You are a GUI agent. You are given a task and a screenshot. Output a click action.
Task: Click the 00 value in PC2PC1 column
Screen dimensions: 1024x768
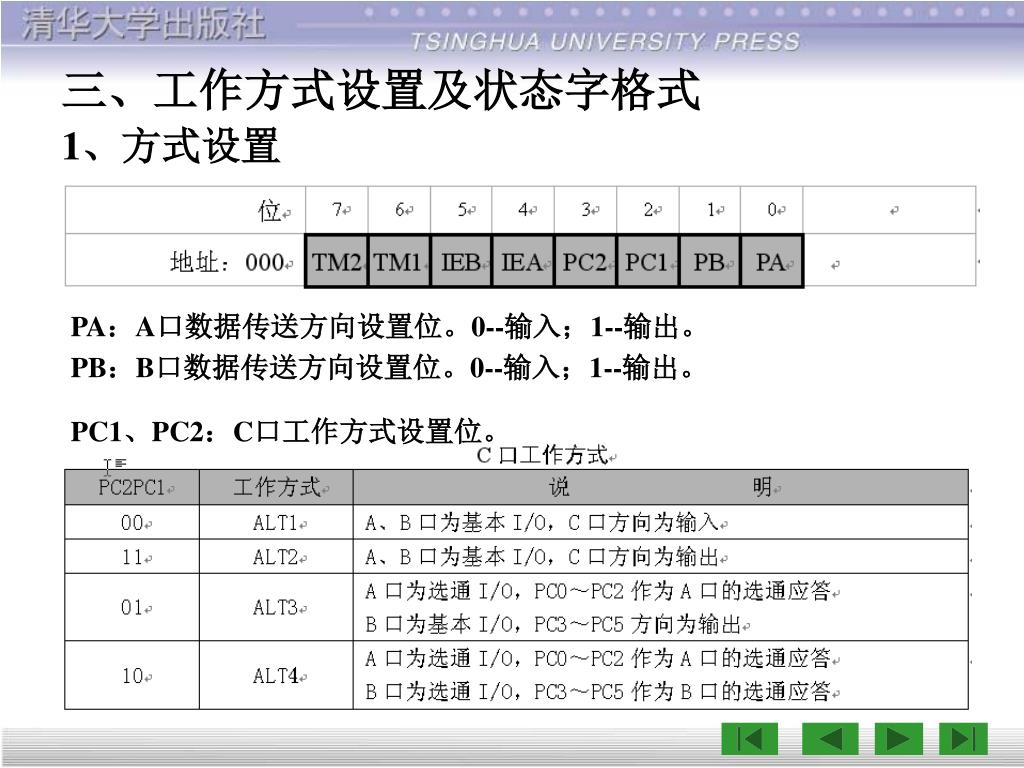click(132, 522)
